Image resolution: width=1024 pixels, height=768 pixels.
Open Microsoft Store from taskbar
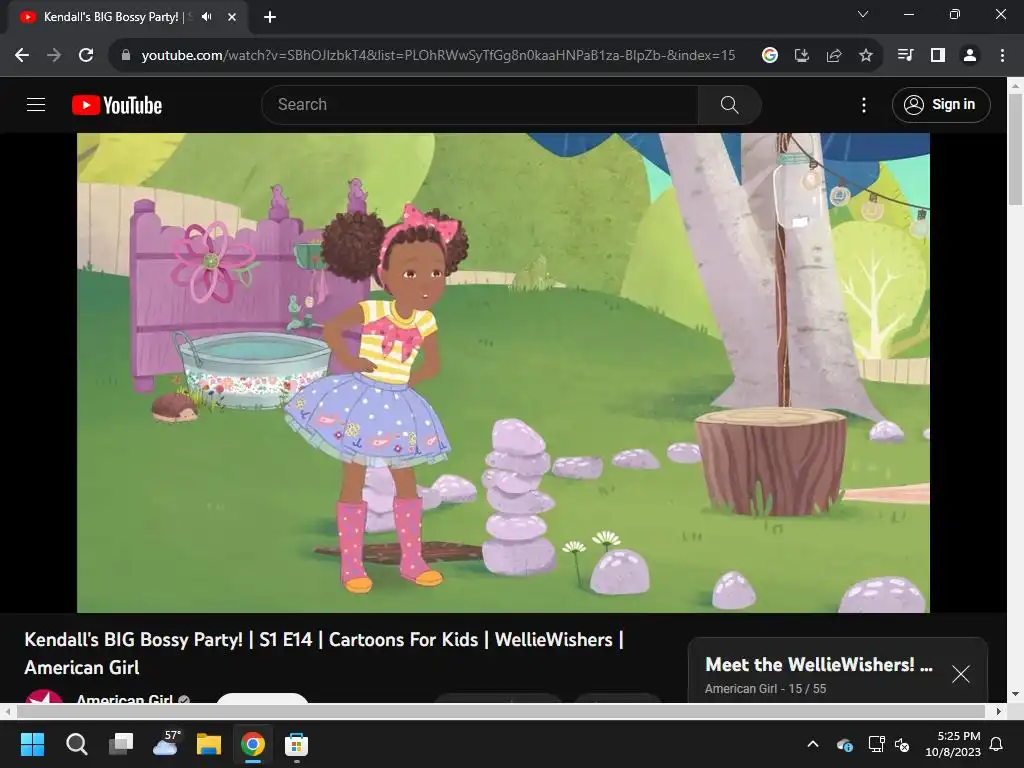[x=296, y=744]
